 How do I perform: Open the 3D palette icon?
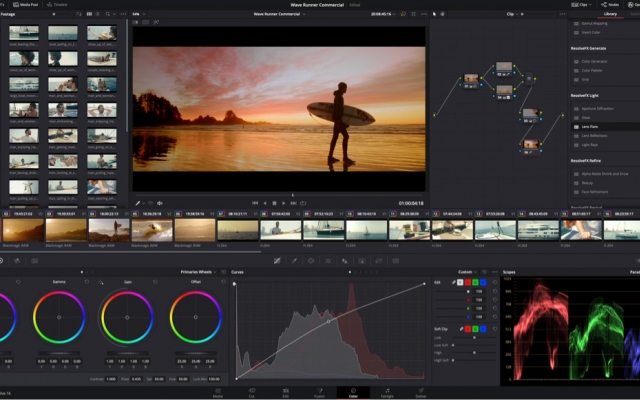[x=396, y=260]
